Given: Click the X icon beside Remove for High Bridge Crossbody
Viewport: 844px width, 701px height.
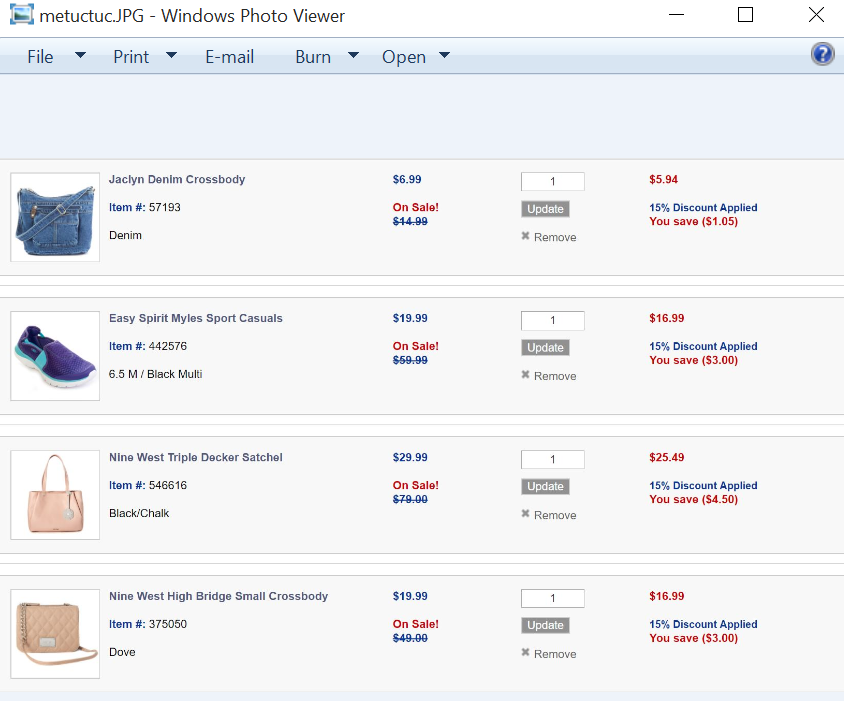Looking at the screenshot, I should pyautogui.click(x=525, y=653).
